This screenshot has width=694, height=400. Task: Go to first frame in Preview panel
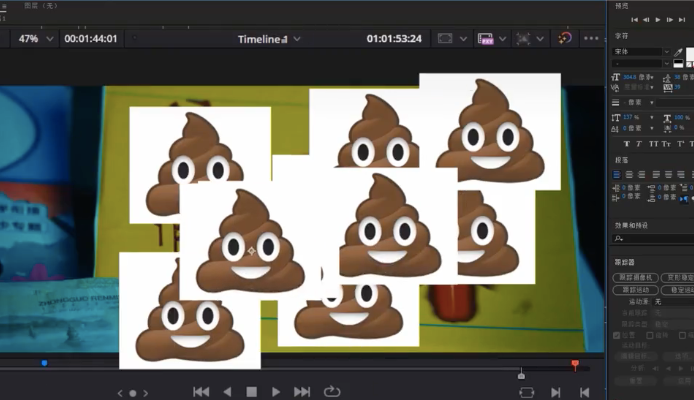(634, 20)
